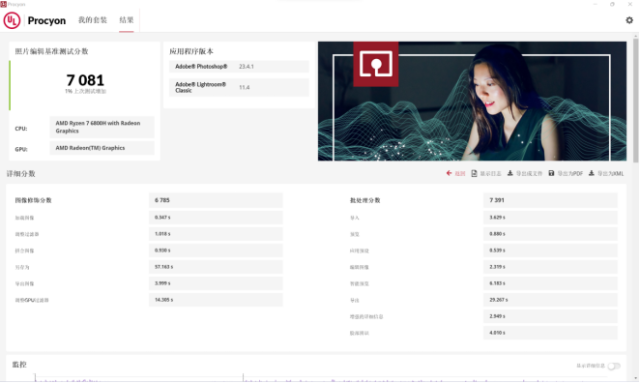This screenshot has width=640, height=383.
Task: Click the 监控 section heading
Action: pos(19,365)
